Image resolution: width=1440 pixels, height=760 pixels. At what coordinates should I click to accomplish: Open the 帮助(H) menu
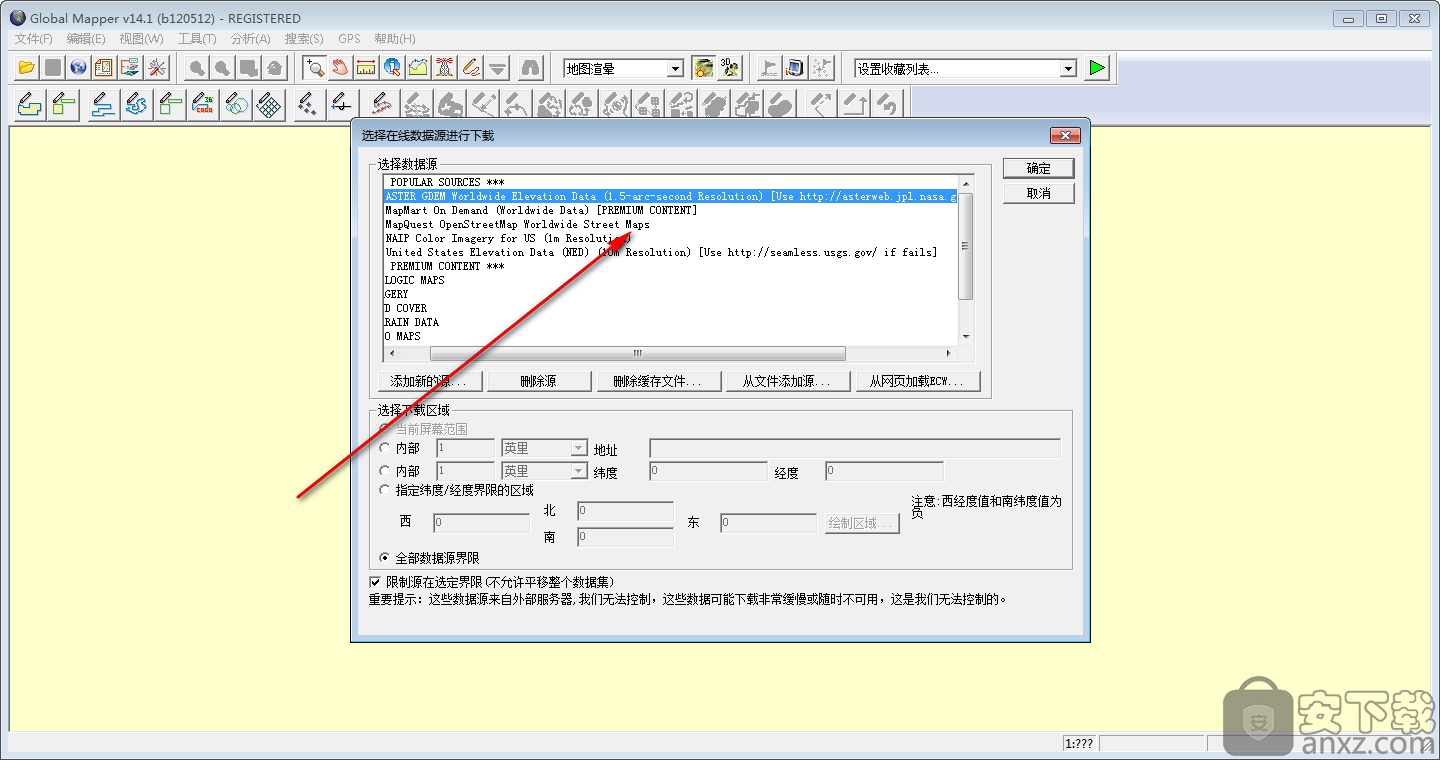pos(395,39)
